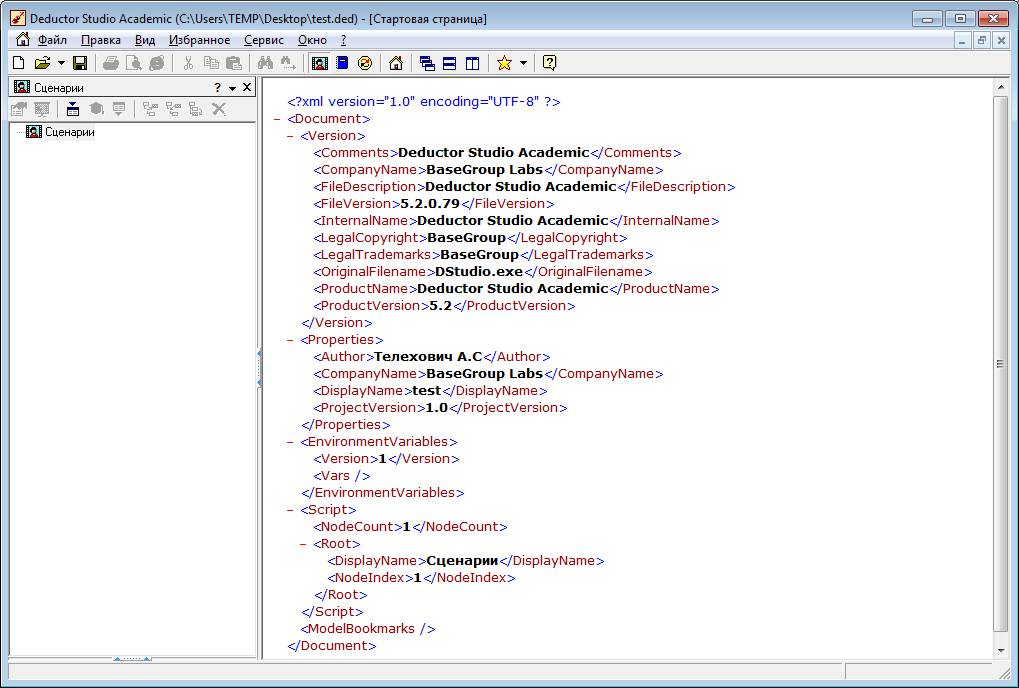Click the ModelBookmarks tag

click(x=368, y=629)
